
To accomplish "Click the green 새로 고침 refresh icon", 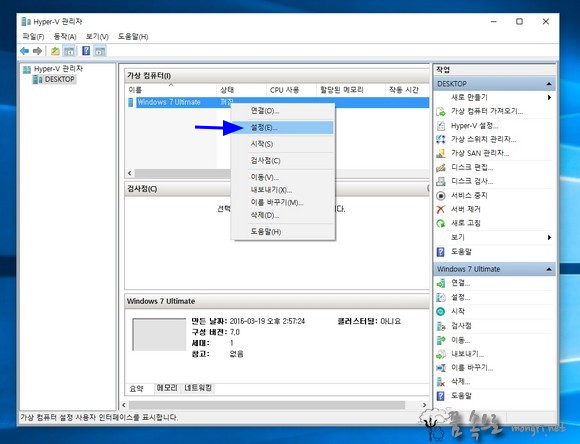I will (441, 223).
